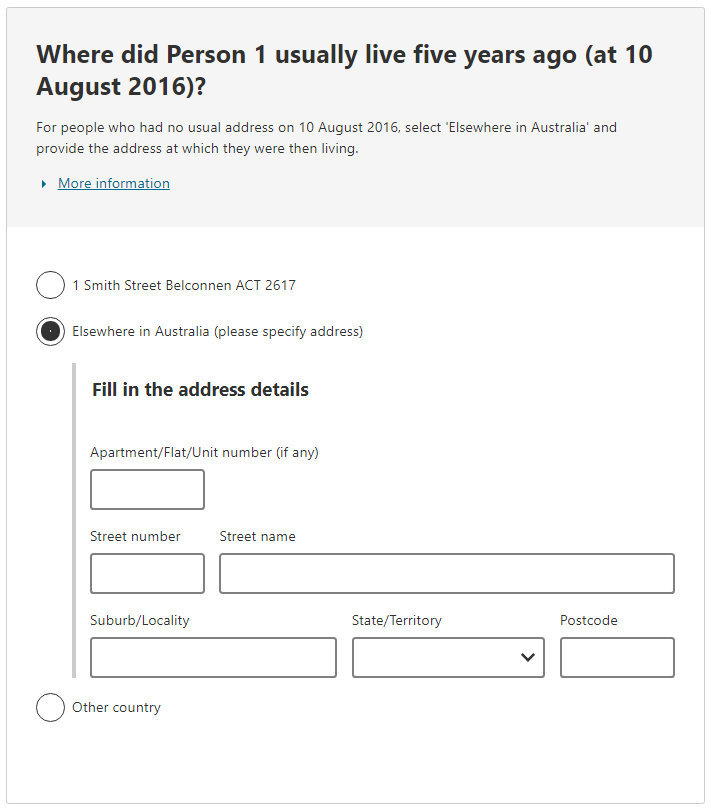Click the Postcode input field
Viewport: 711px width, 809px height.
click(617, 657)
